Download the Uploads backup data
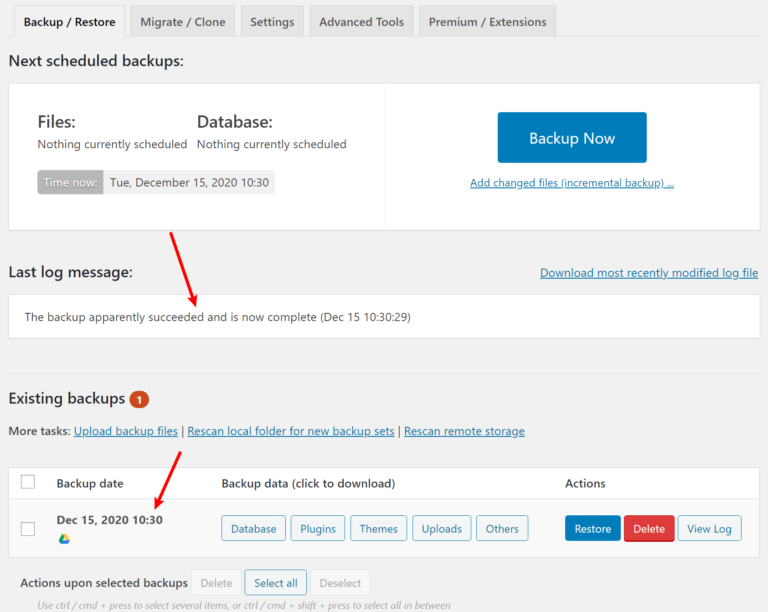The width and height of the screenshot is (768, 612). point(442,528)
